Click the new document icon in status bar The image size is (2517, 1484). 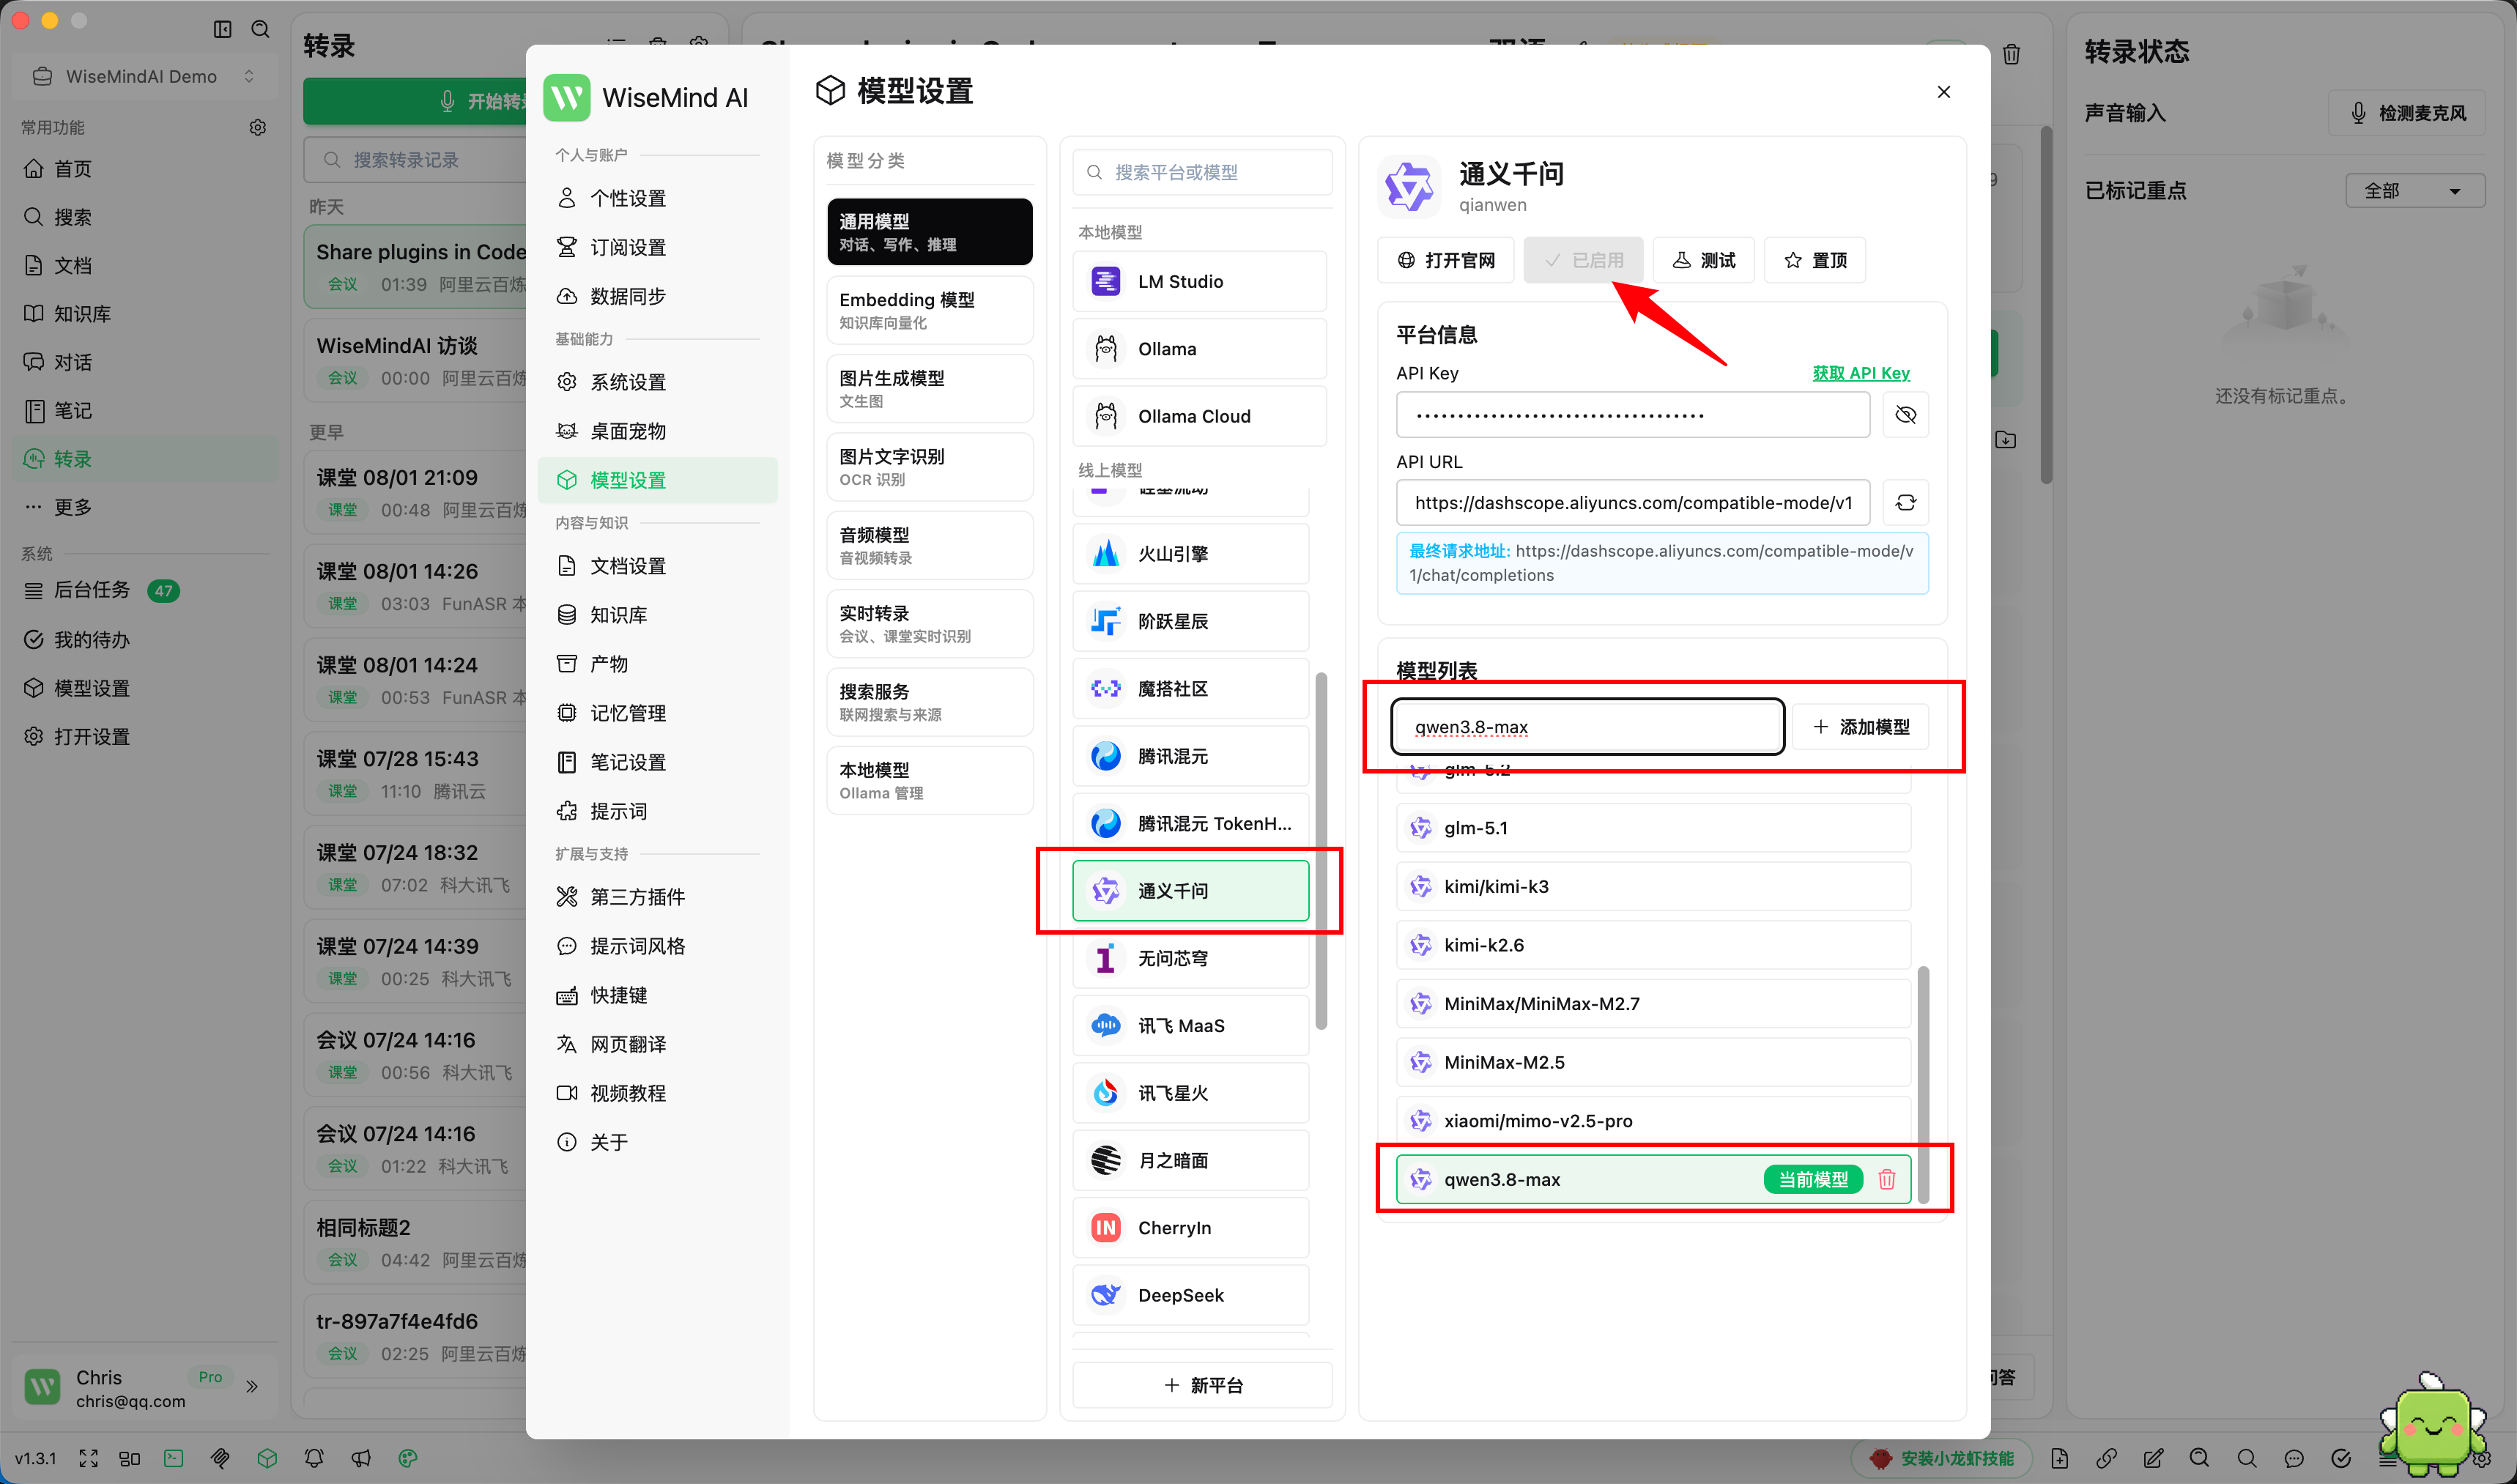click(2060, 1458)
